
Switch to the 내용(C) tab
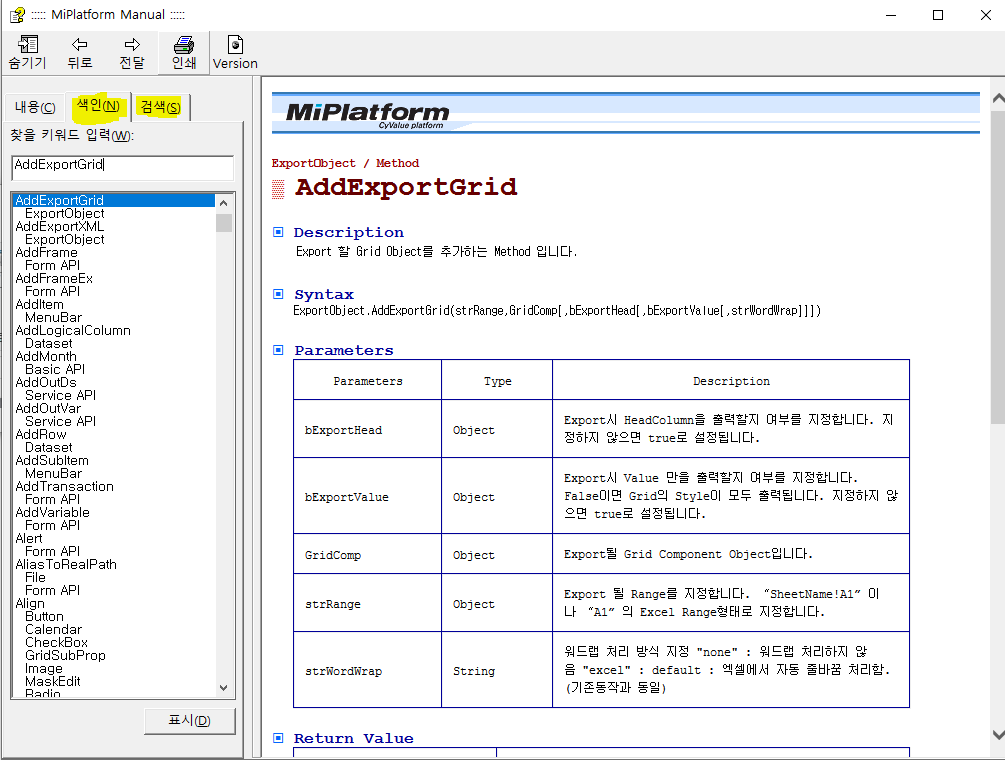[x=35, y=107]
